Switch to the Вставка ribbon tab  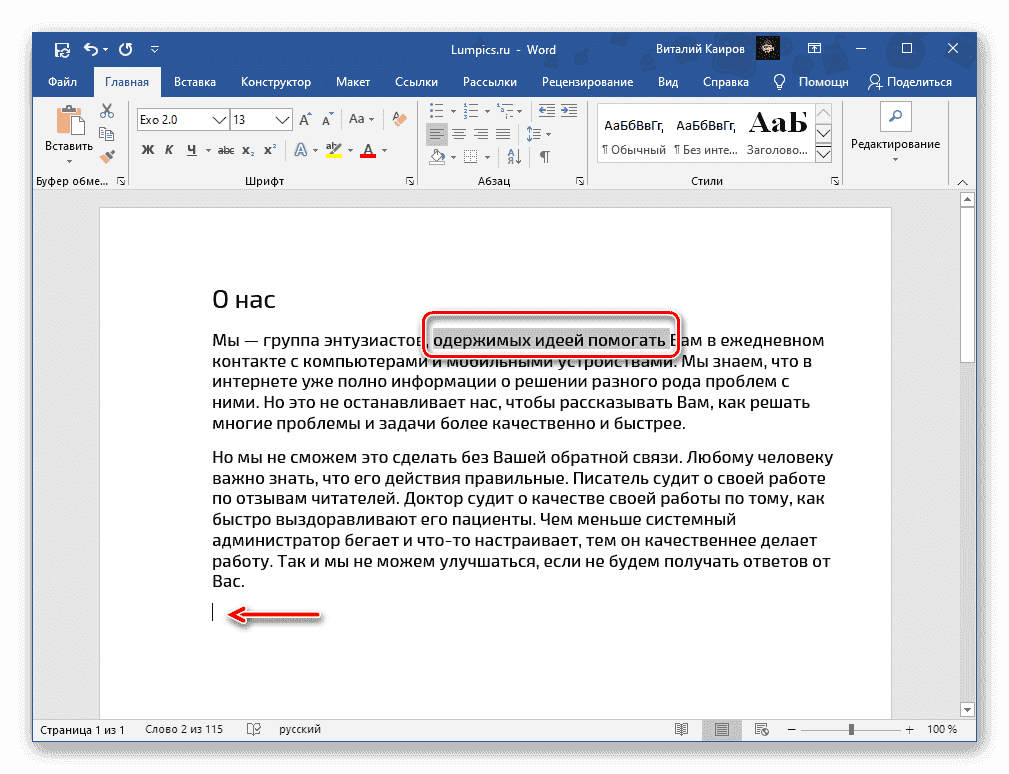tap(194, 82)
